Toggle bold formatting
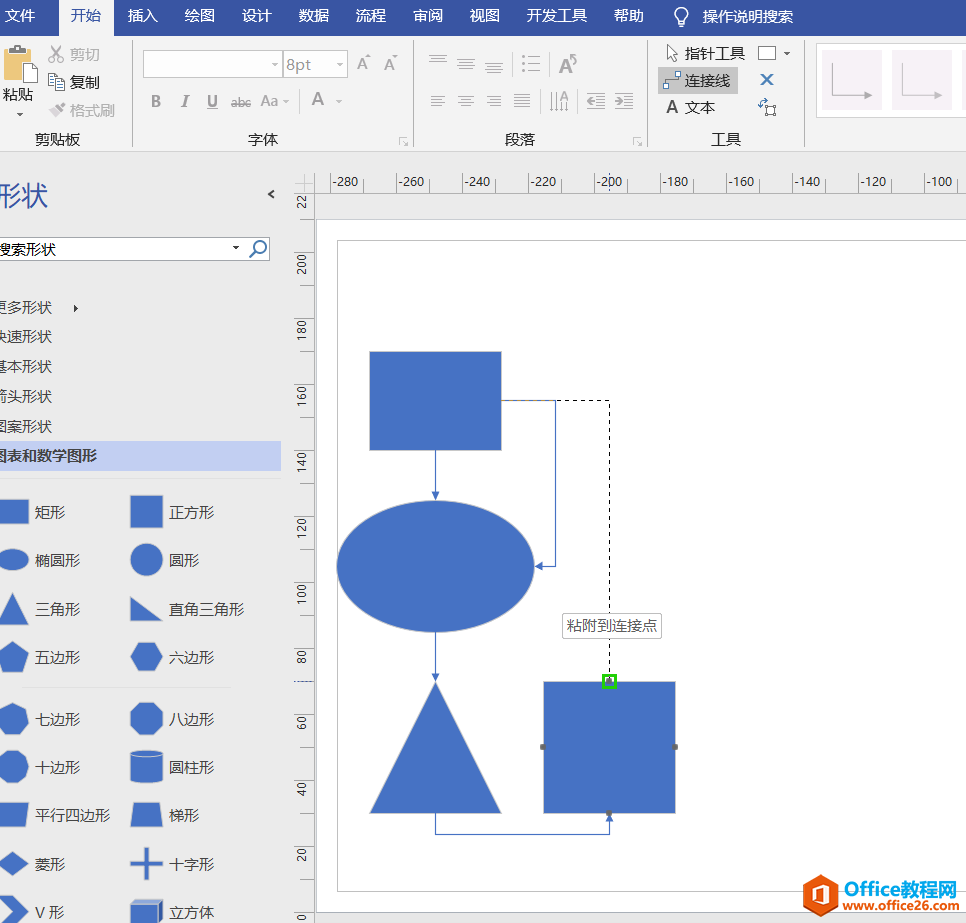 [x=156, y=101]
